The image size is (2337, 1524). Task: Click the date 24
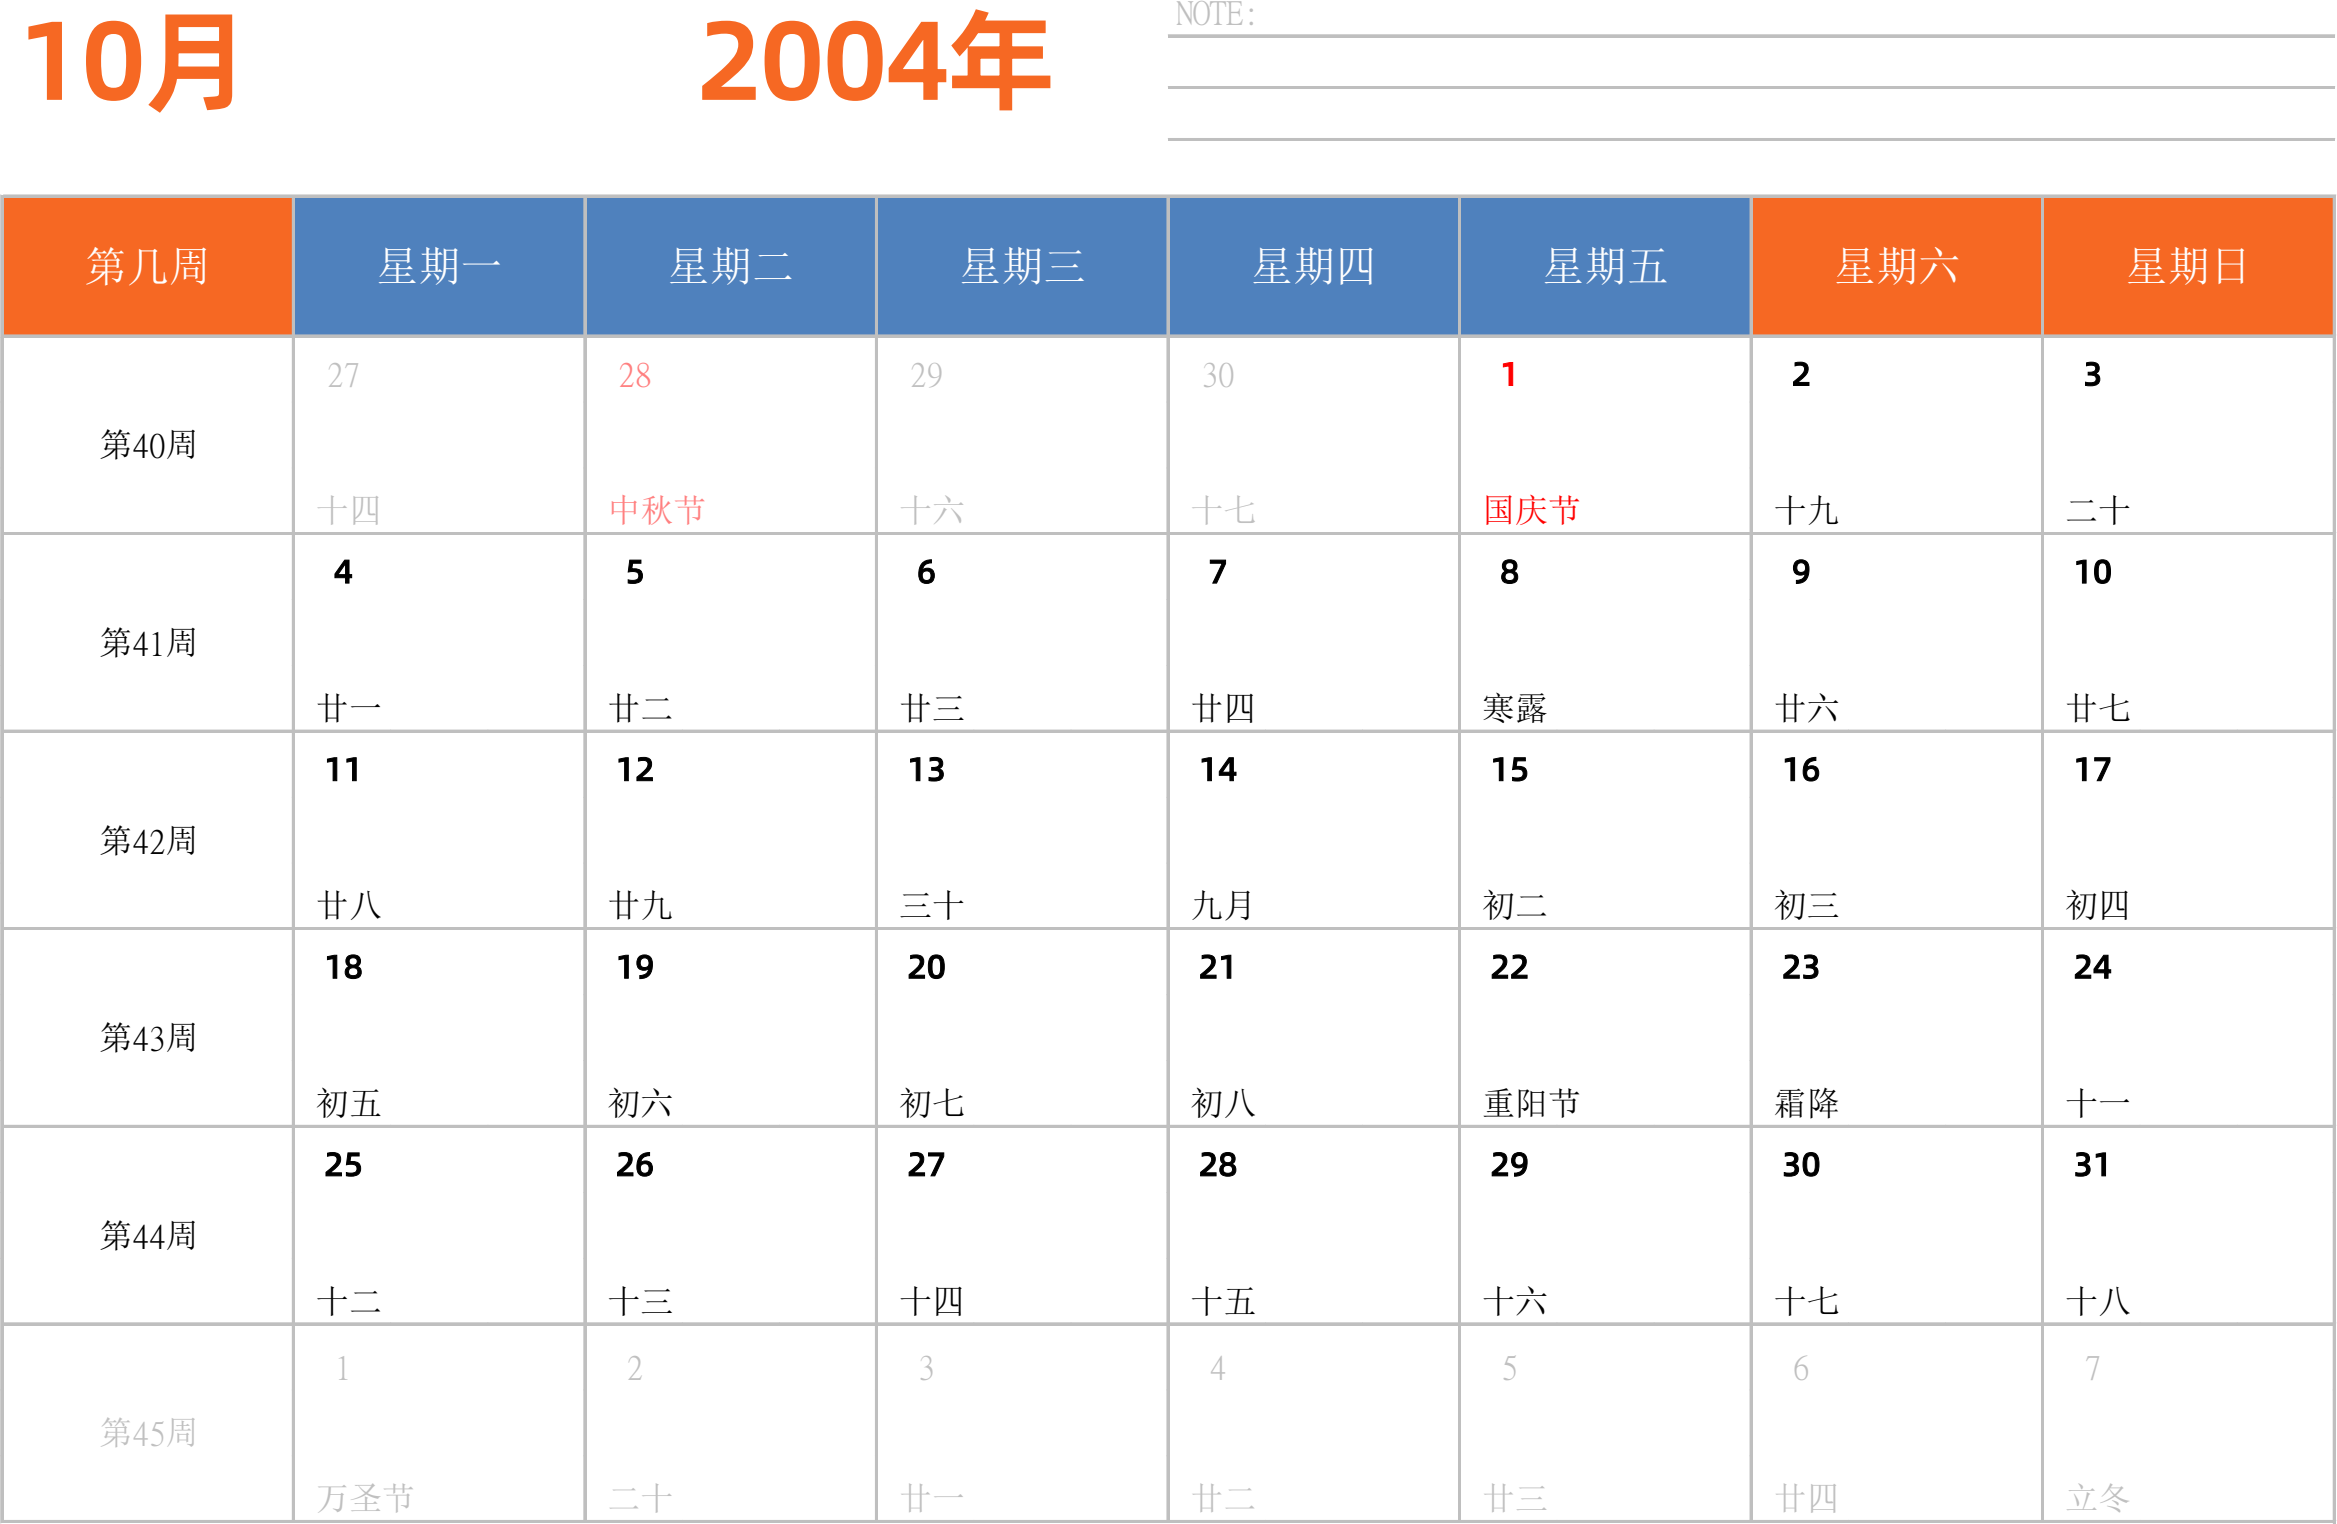point(2093,967)
